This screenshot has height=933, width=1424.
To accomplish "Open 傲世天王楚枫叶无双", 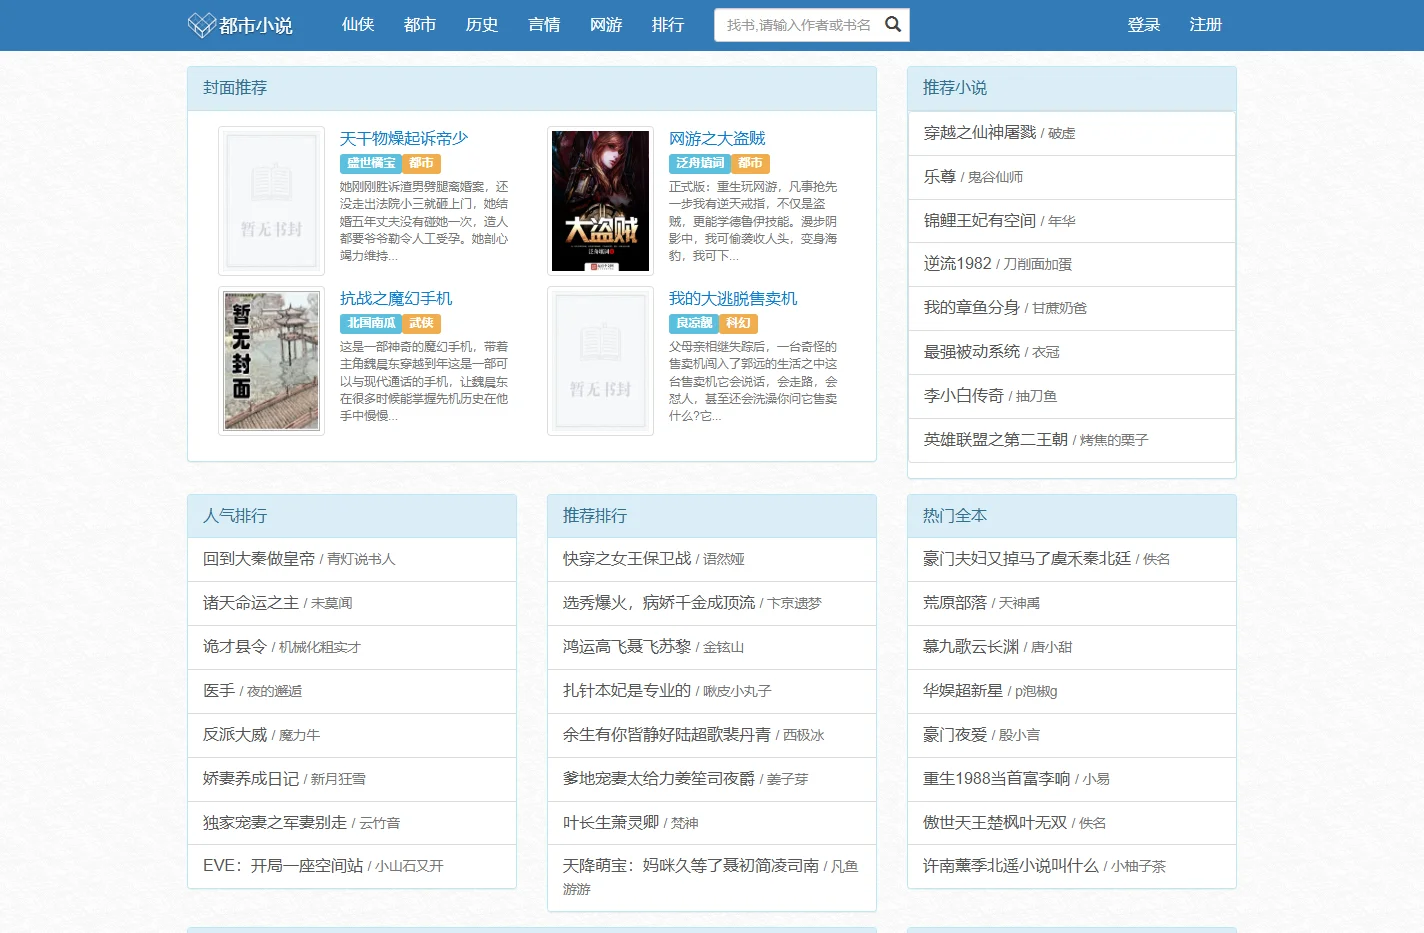I will [x=995, y=823].
